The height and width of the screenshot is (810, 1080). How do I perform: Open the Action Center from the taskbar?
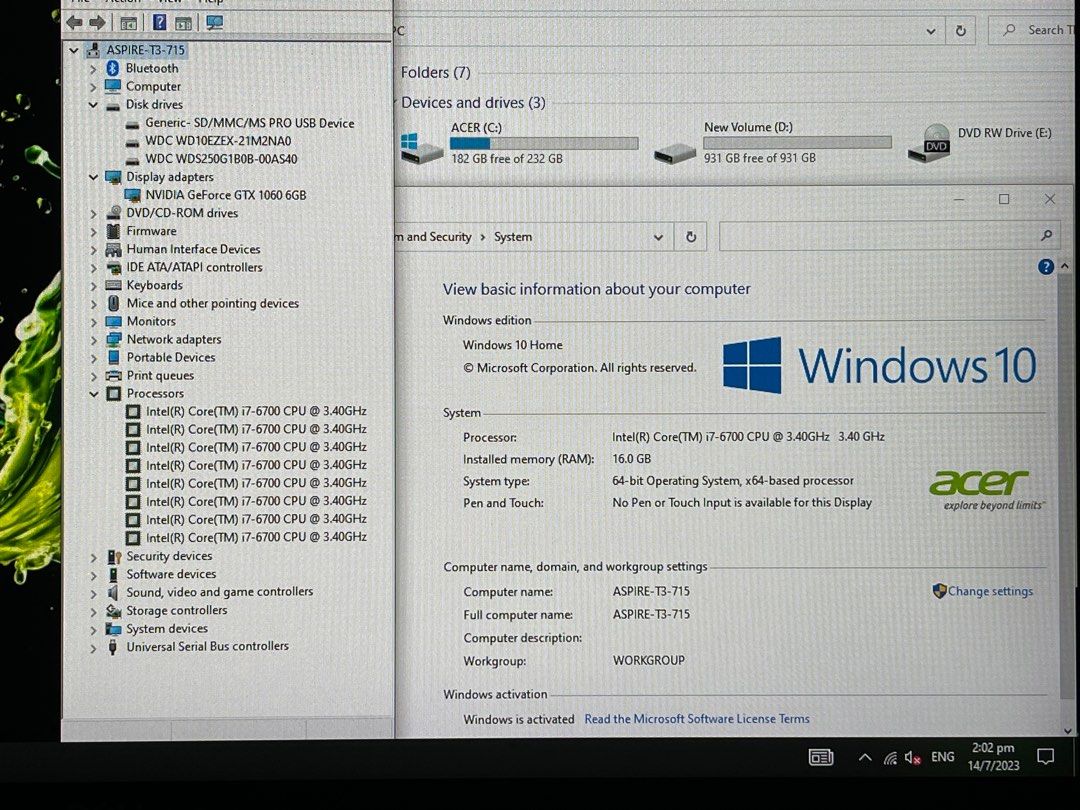coord(1046,757)
